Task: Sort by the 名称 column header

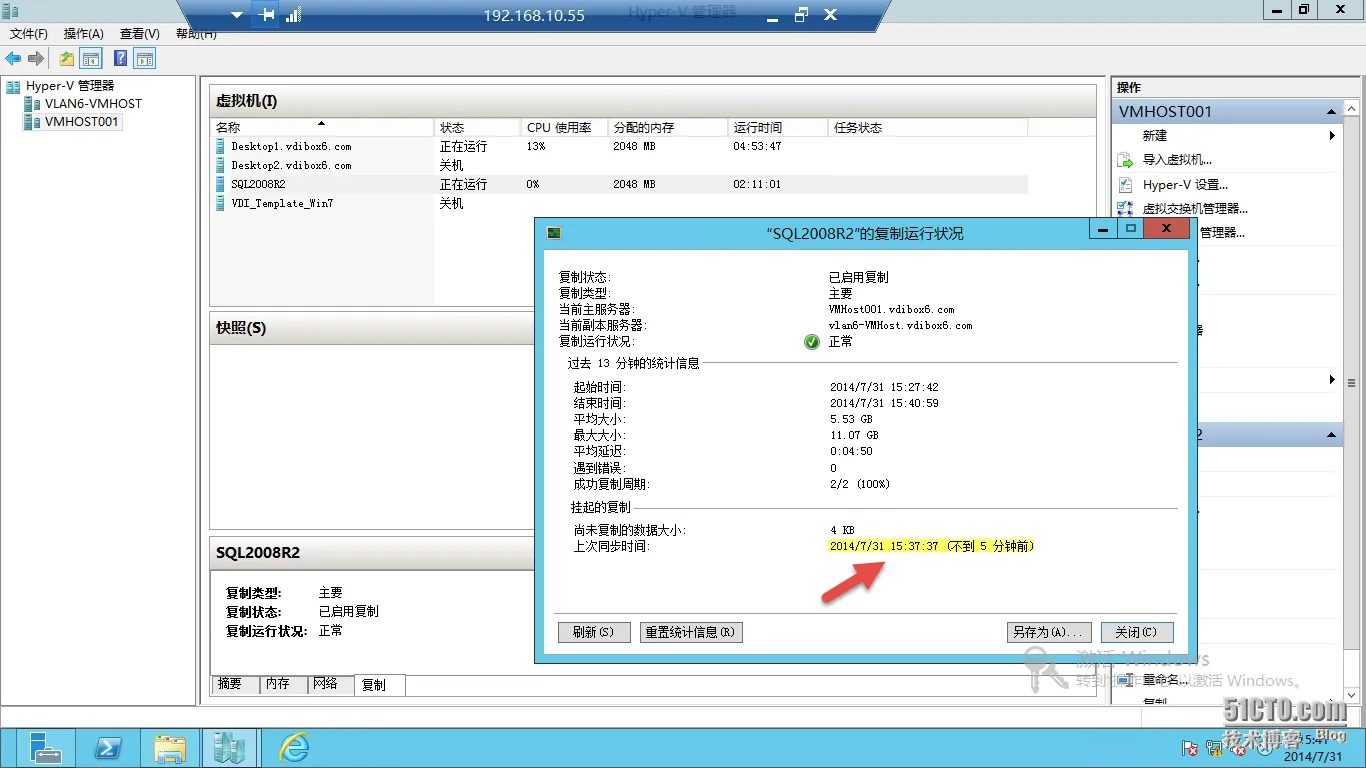Action: click(323, 128)
